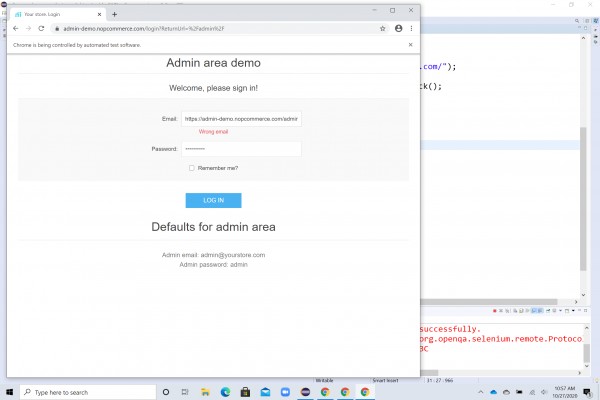Maximize the Eclipse console panel
The width and height of the screenshot is (600, 400).
585,311
